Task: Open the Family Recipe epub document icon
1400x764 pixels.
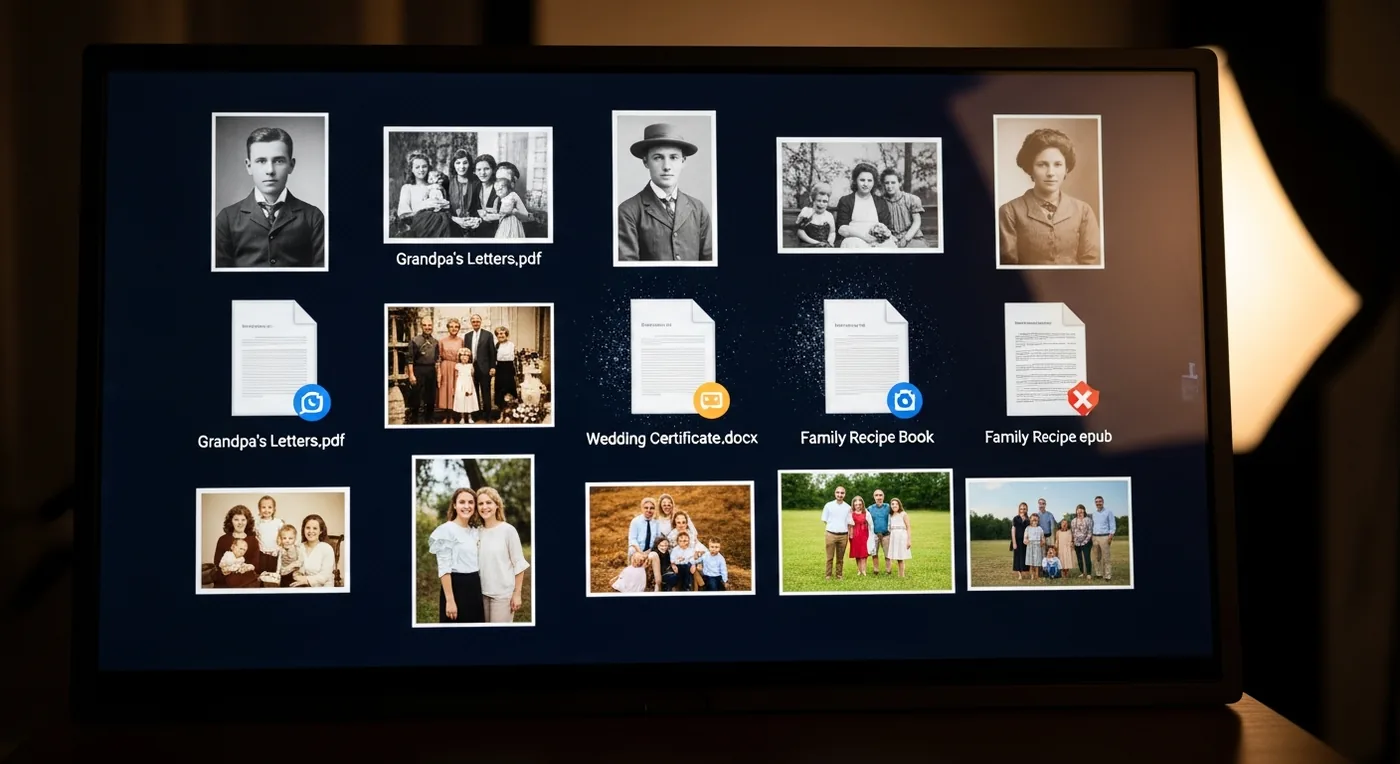Action: (1045, 359)
